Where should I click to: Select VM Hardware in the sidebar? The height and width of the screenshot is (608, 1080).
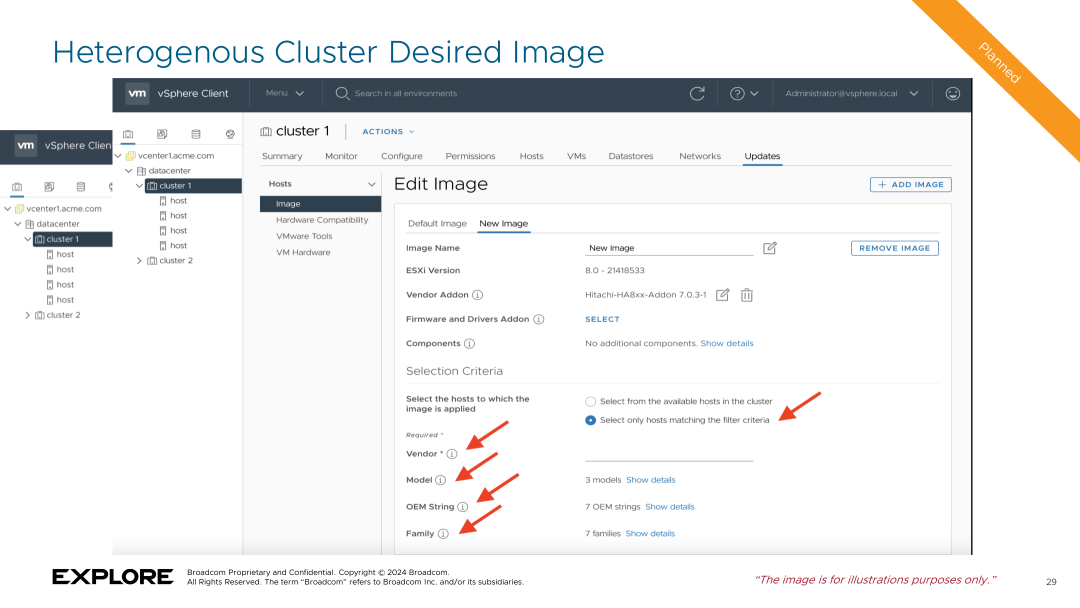click(x=303, y=253)
